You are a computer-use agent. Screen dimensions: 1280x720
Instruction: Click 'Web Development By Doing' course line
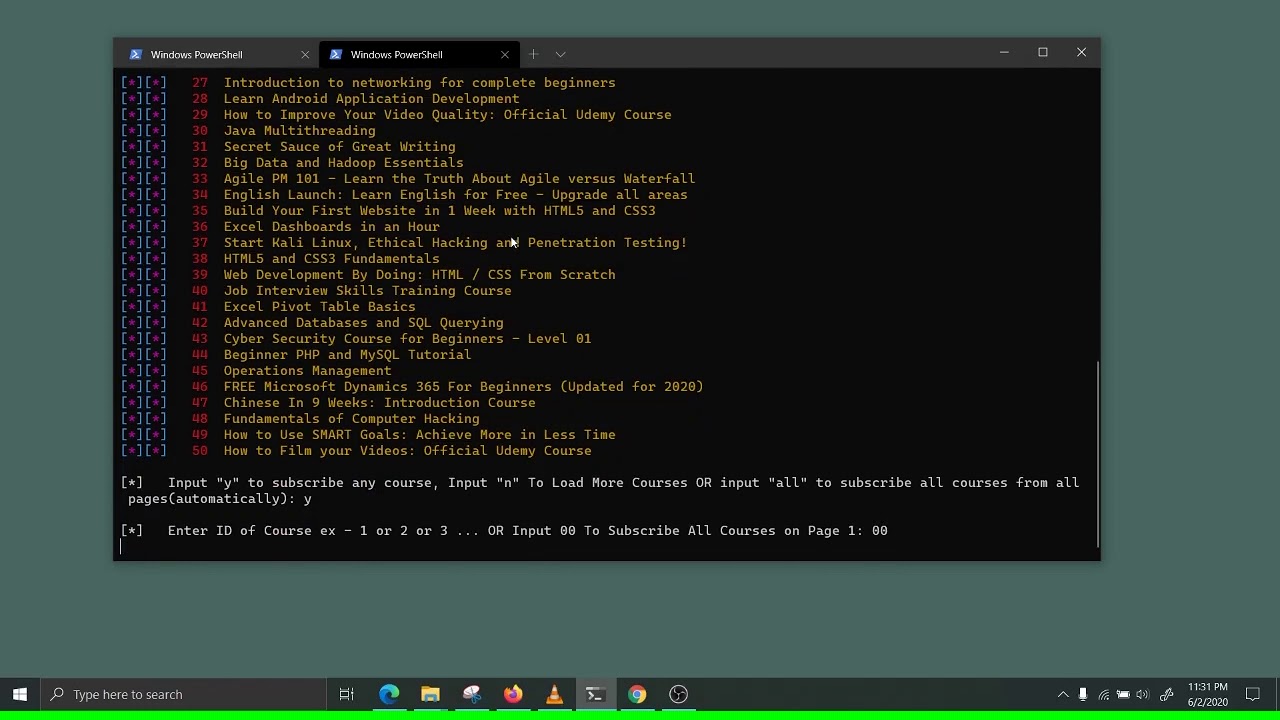click(x=419, y=275)
